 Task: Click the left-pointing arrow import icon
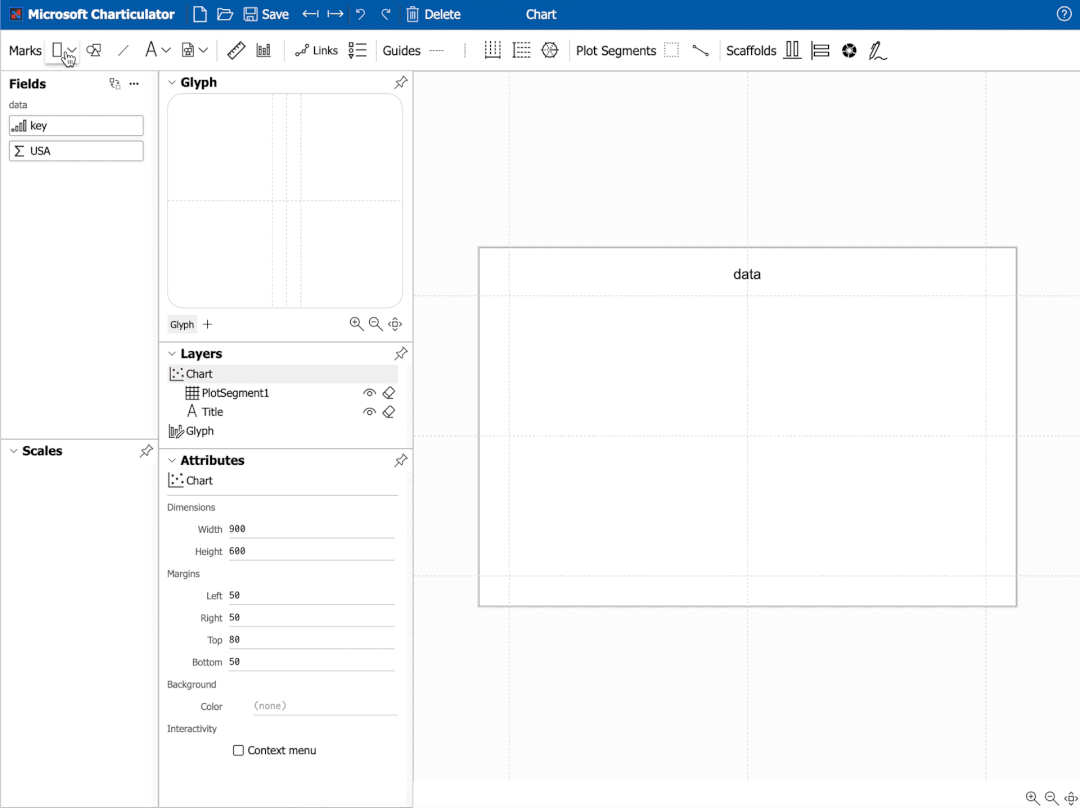(311, 14)
